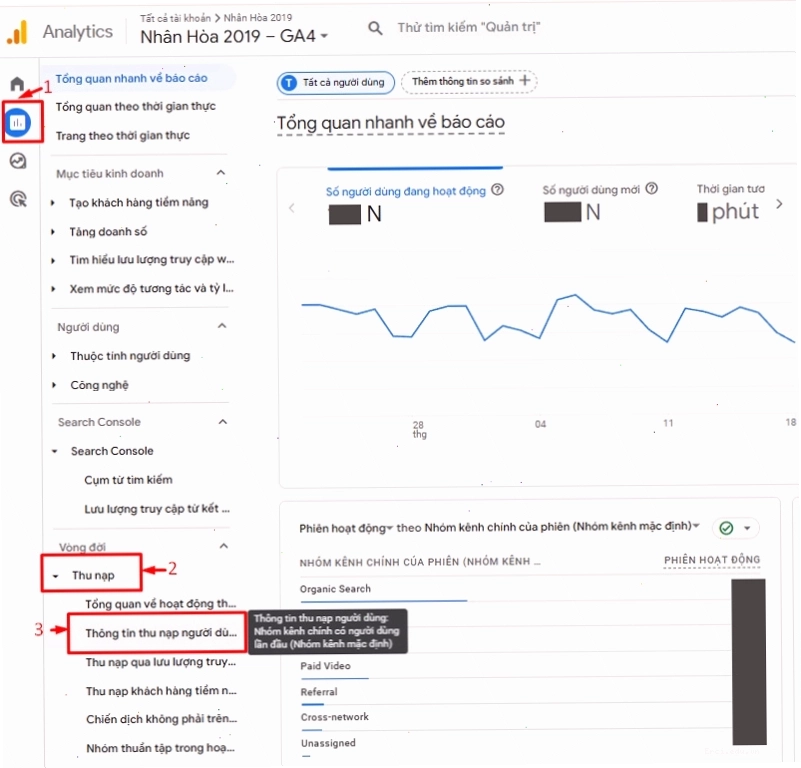Click the green check status icon
801x768 pixels.
click(x=726, y=528)
